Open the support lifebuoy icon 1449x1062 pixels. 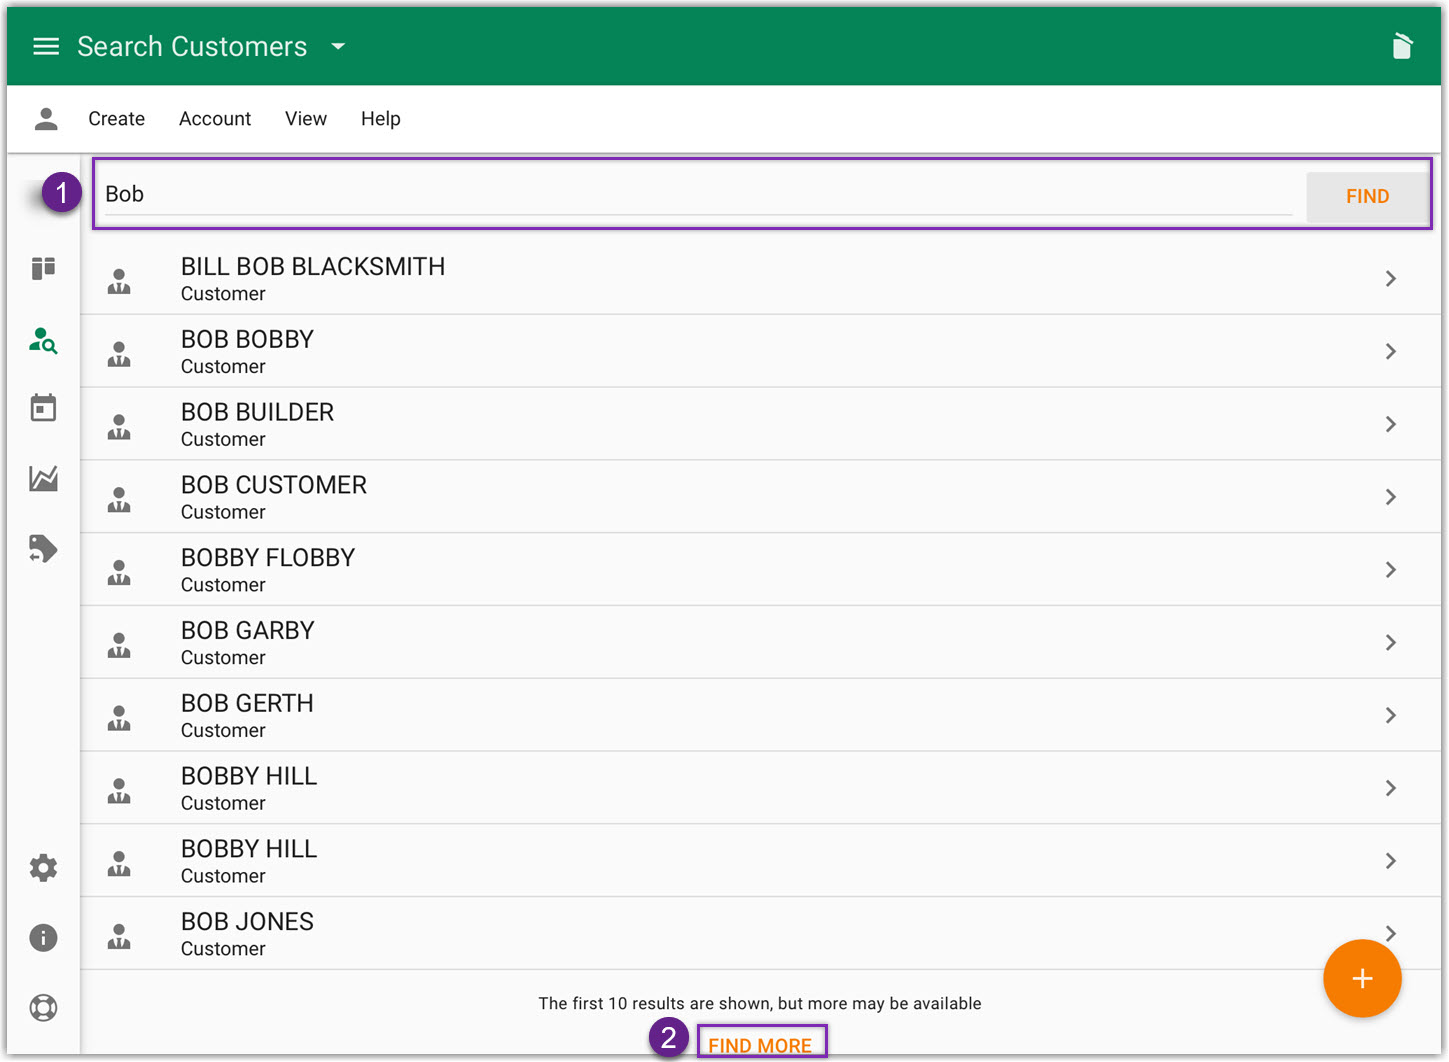43,1007
